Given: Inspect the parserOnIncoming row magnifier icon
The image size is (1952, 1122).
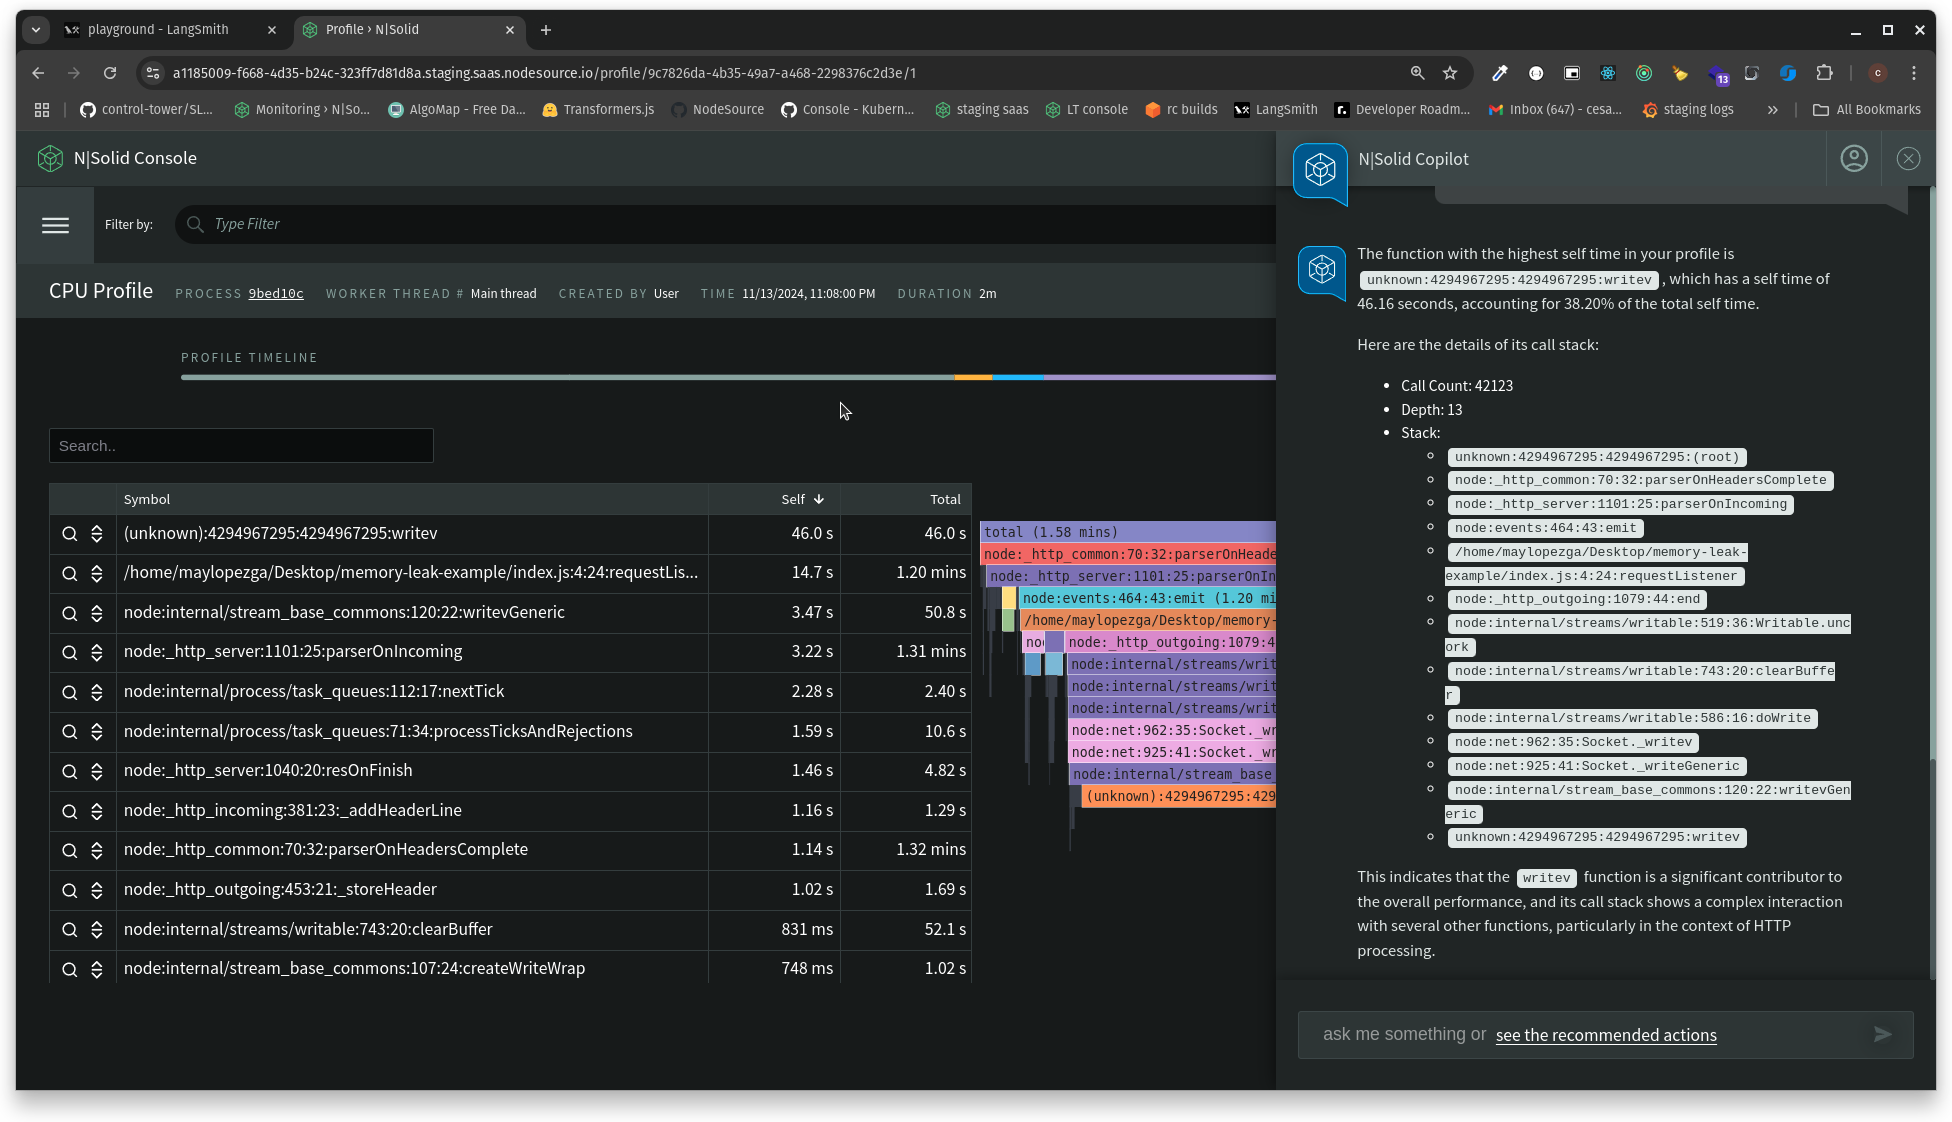Looking at the screenshot, I should pos(69,653).
